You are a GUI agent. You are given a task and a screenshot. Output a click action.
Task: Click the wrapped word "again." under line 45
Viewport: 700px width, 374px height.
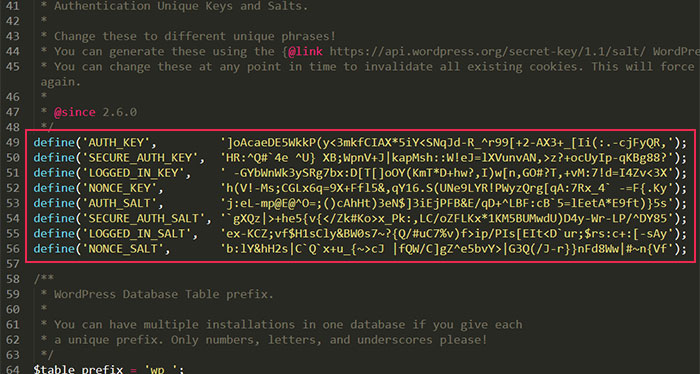click(61, 82)
